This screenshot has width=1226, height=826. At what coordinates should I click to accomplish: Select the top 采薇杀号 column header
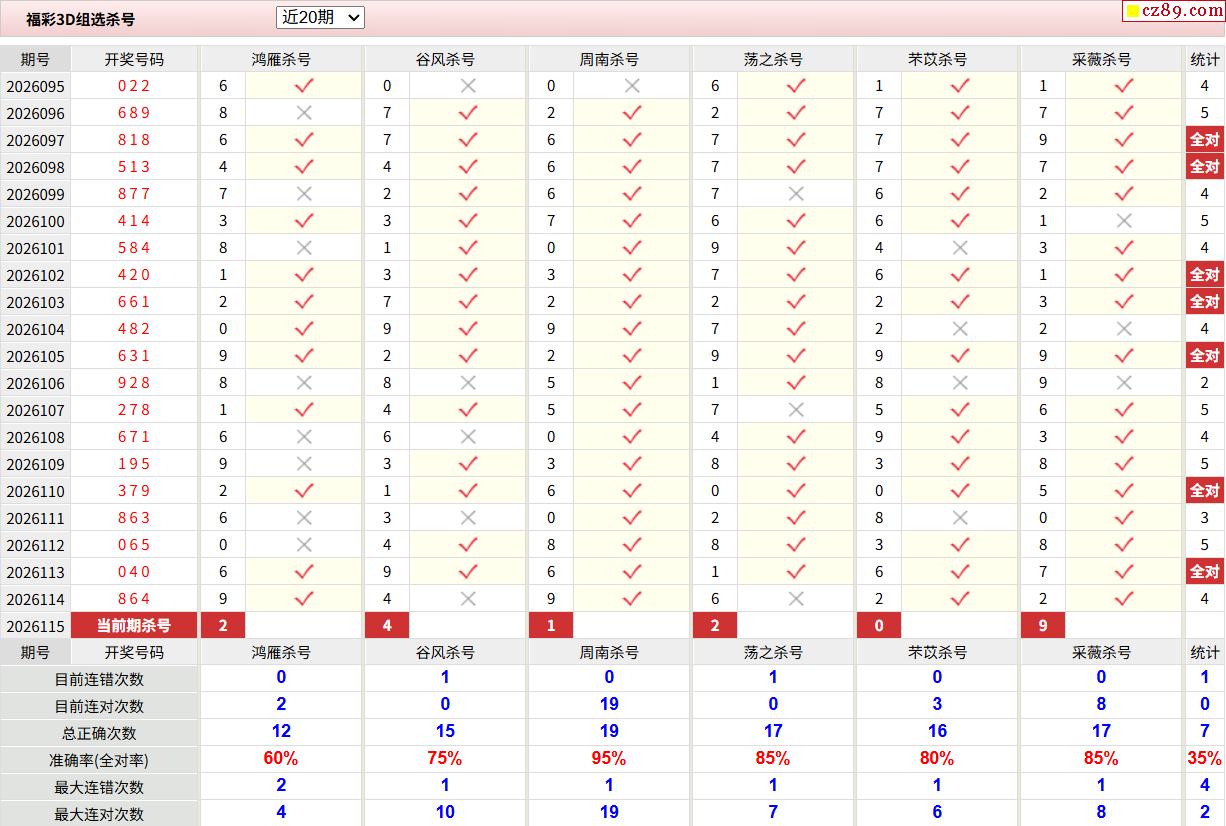[1101, 59]
